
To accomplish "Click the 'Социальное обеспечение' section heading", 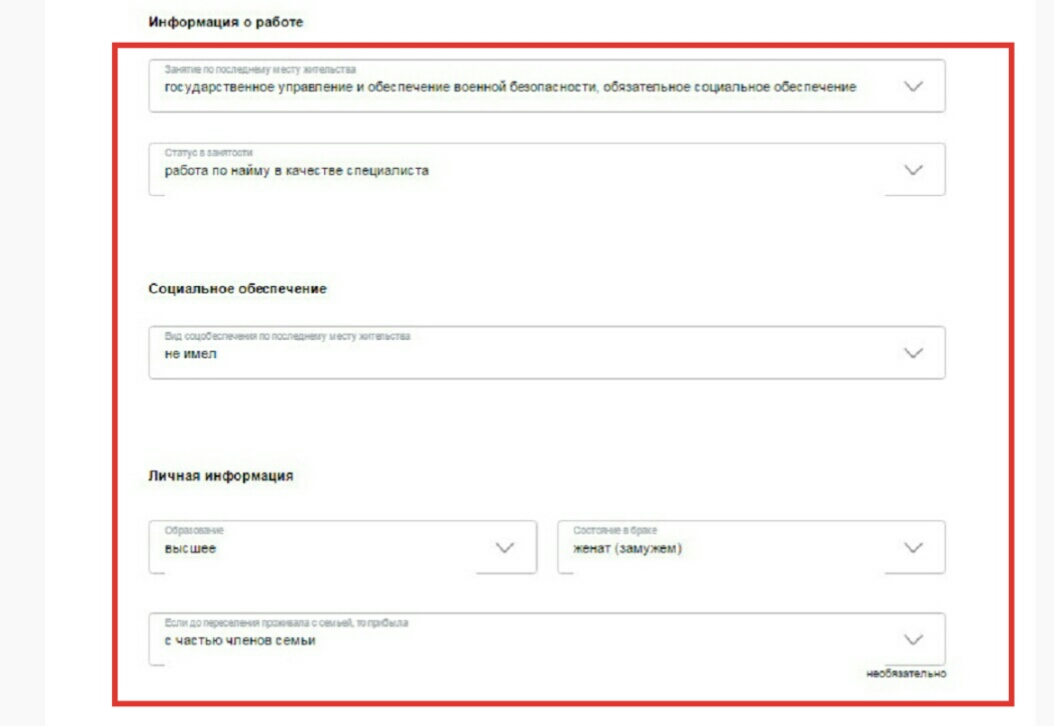I will click(x=238, y=289).
